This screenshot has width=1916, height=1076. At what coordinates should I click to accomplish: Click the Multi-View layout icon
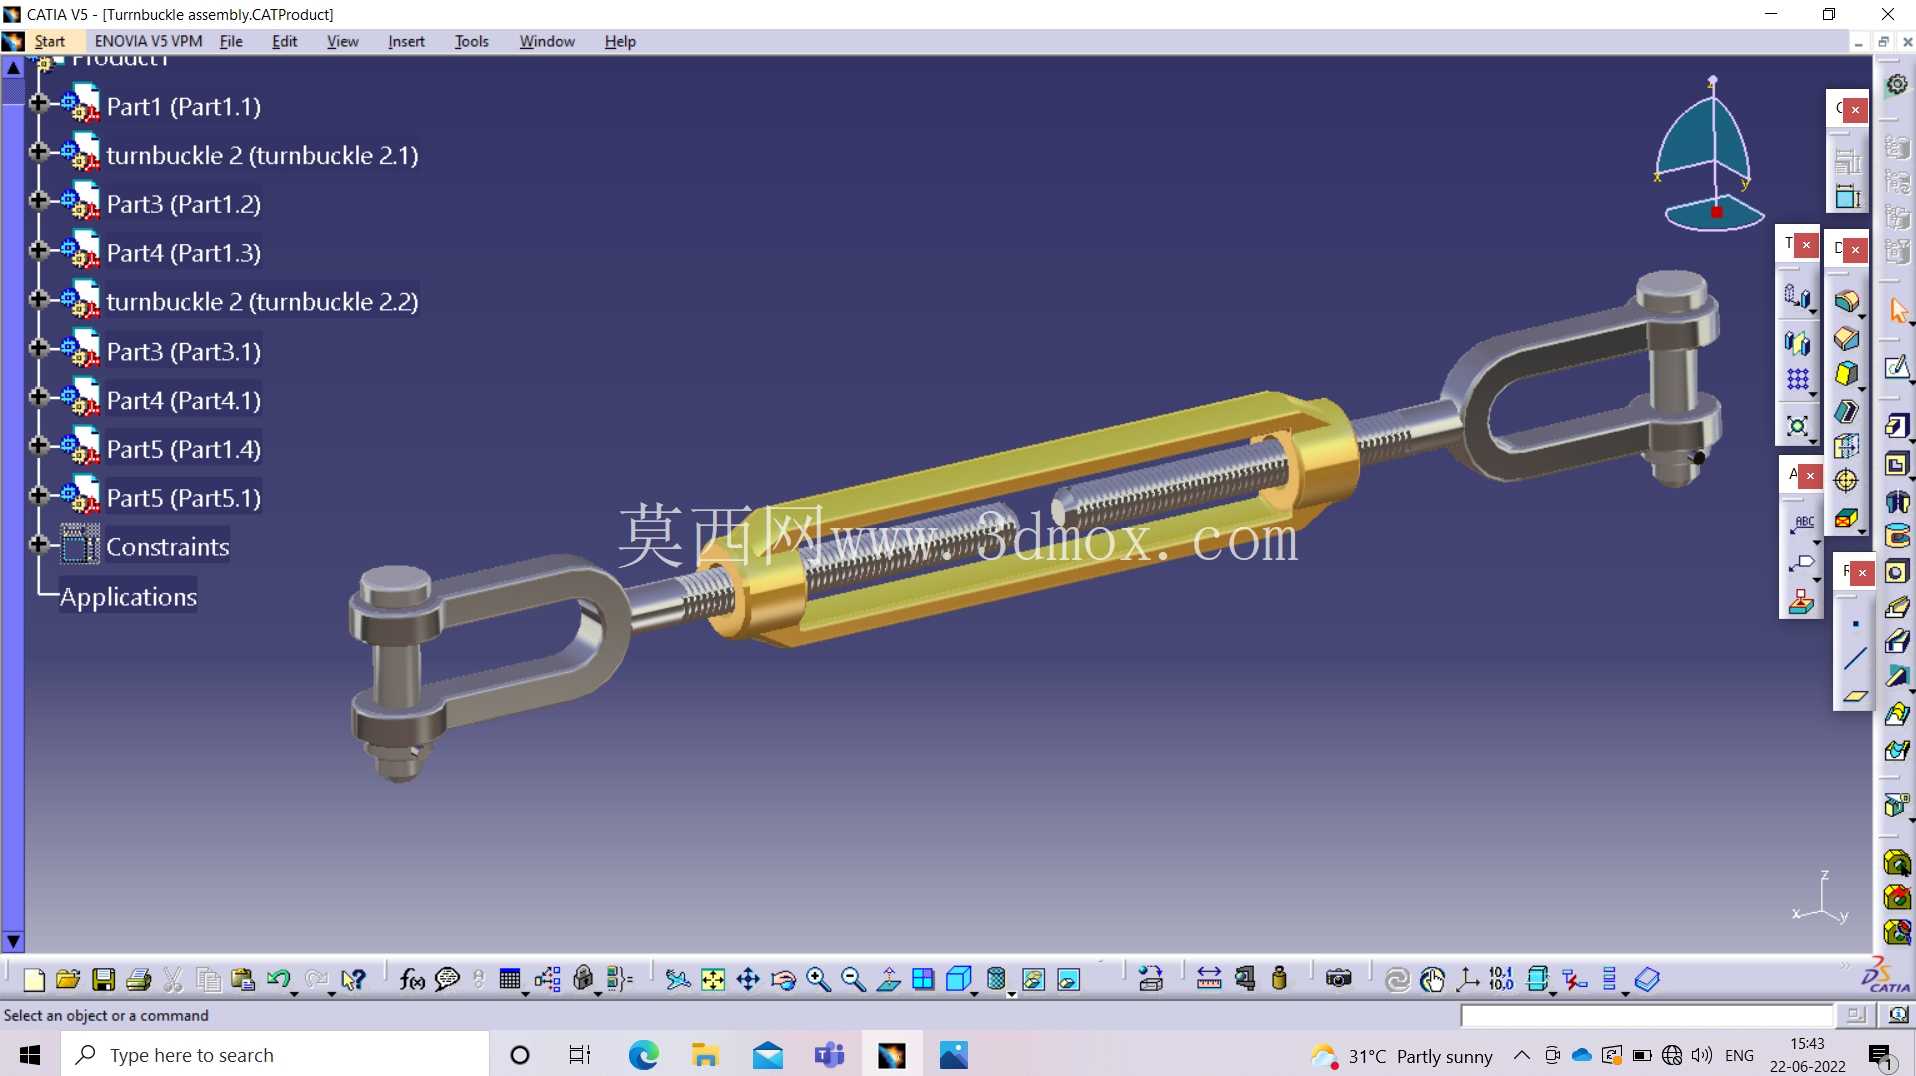[x=923, y=979]
